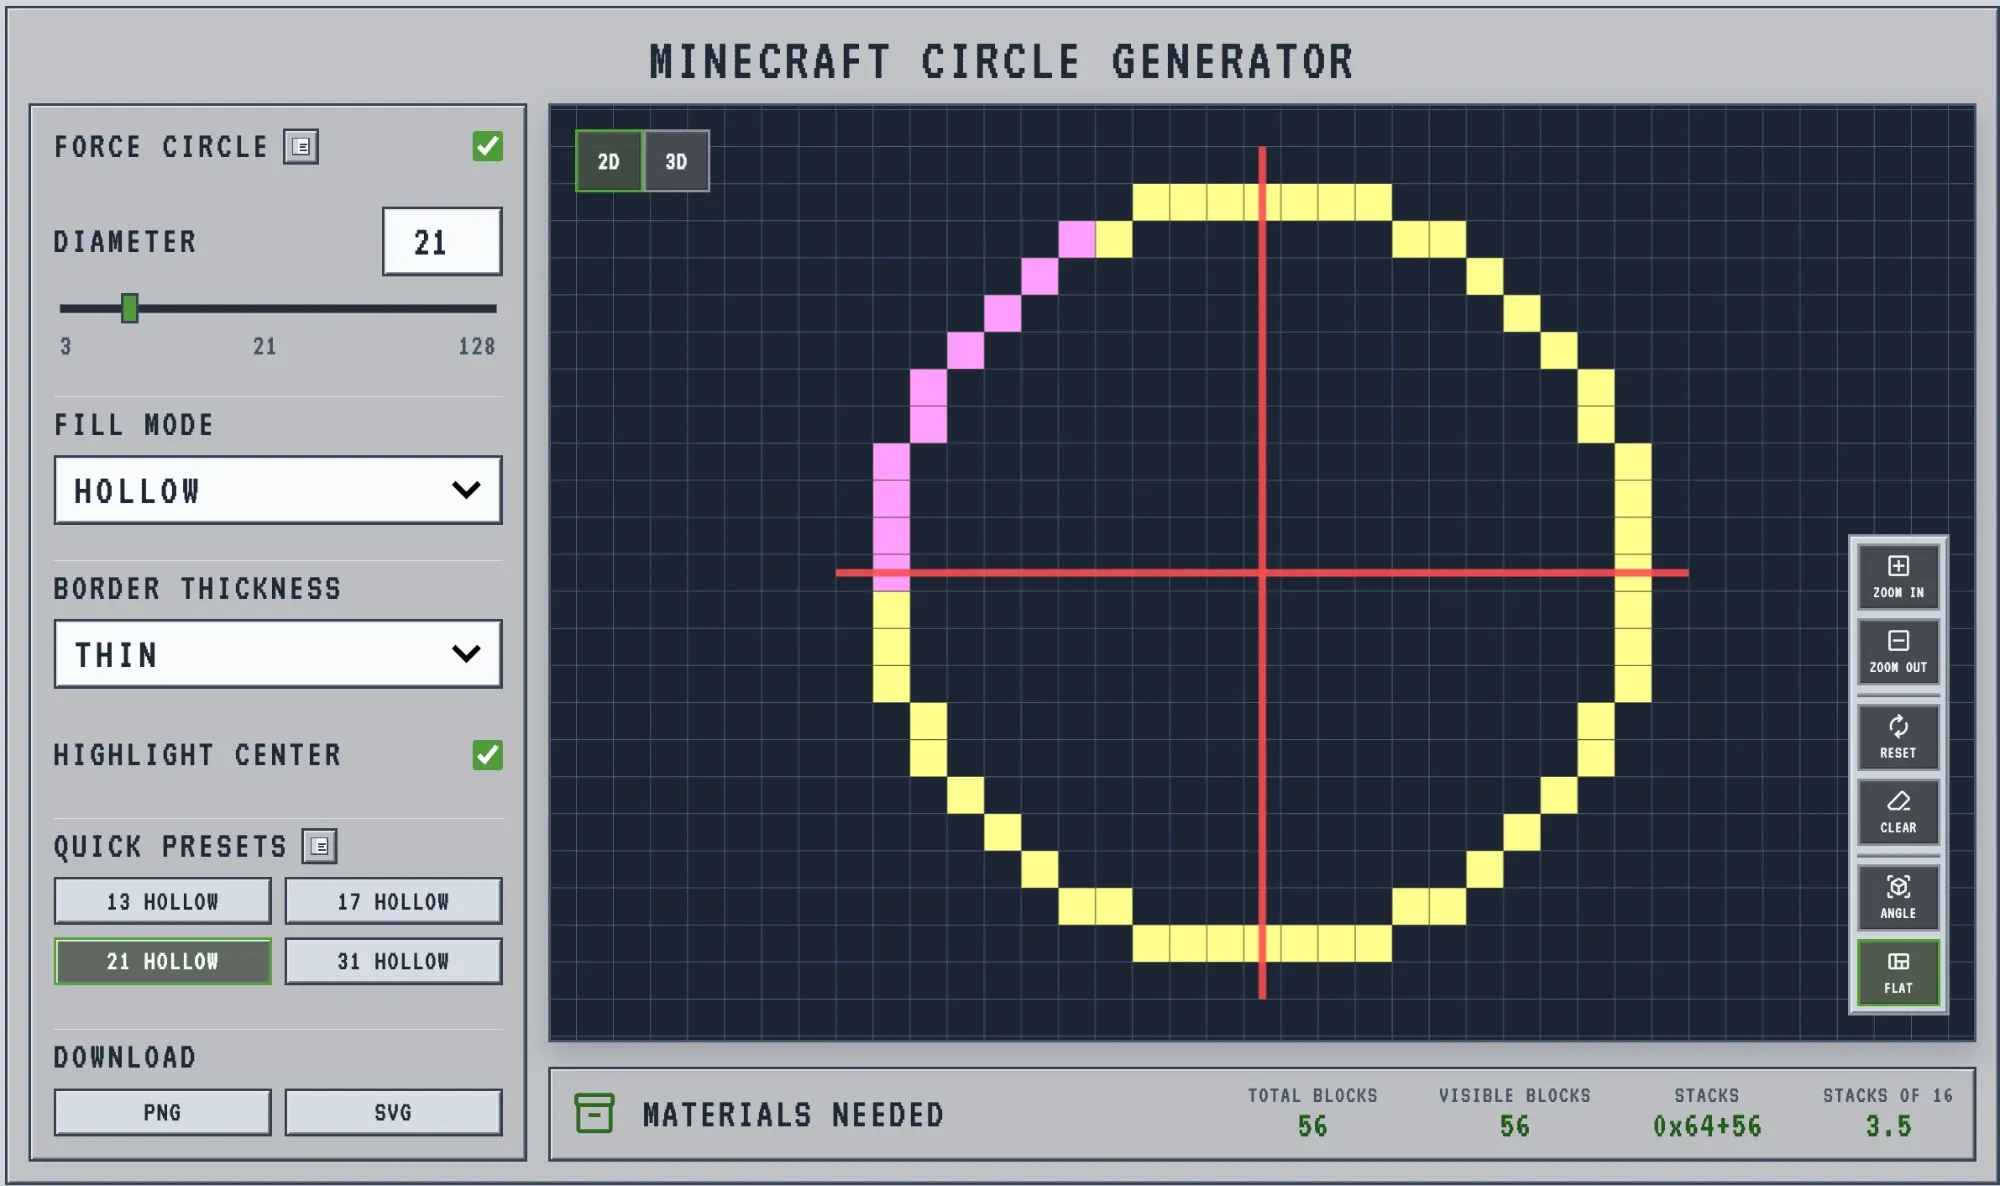
Task: Click the diameter input field showing 21
Action: [442, 241]
